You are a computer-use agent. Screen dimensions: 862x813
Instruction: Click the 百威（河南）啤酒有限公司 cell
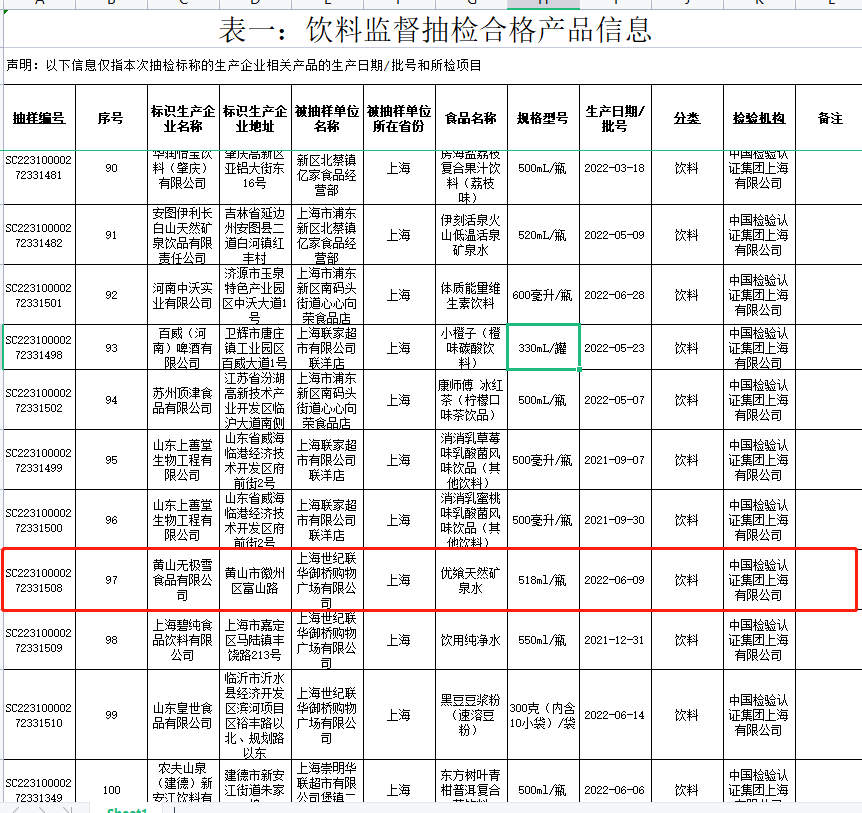[x=182, y=348]
